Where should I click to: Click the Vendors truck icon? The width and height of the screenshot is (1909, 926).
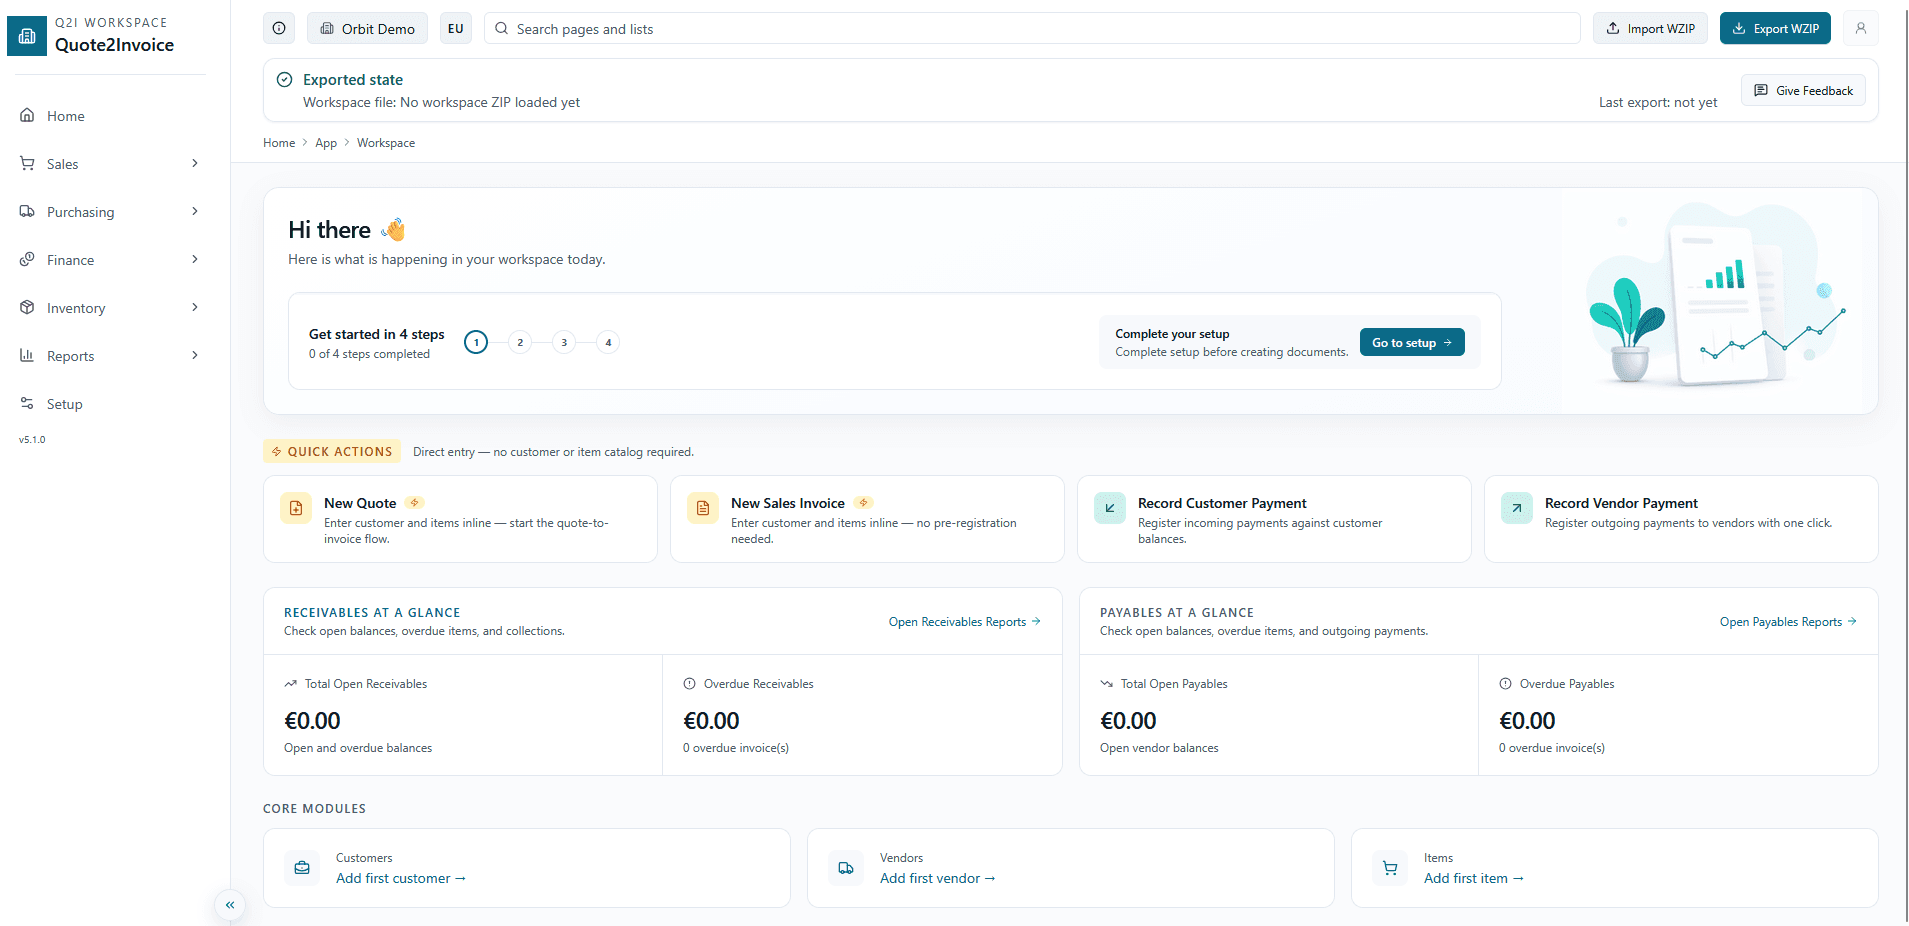pyautogui.click(x=845, y=868)
